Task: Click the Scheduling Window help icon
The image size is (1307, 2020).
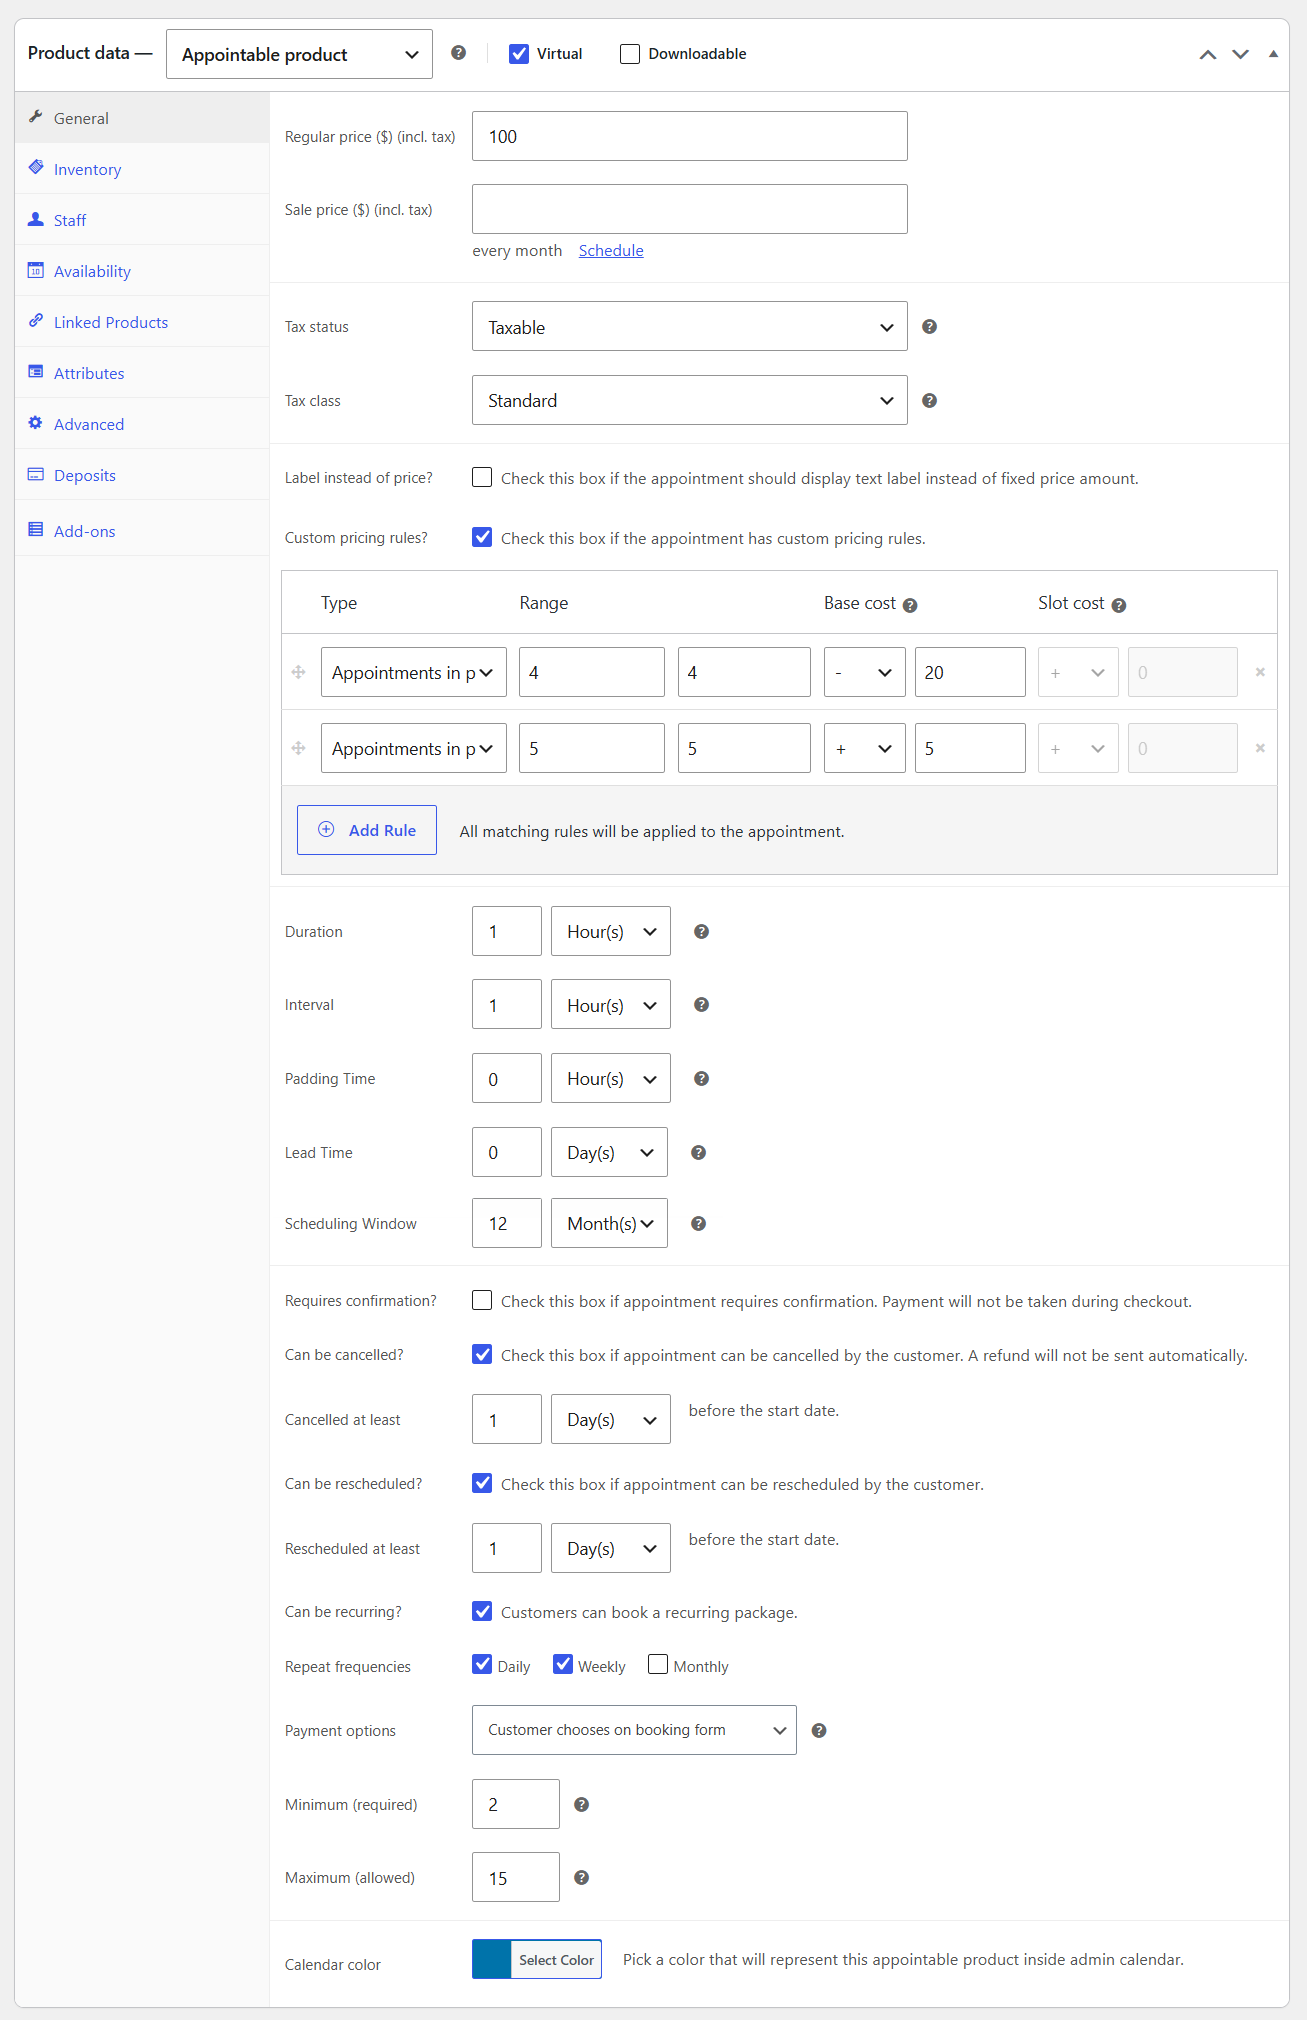Action: [x=698, y=1223]
